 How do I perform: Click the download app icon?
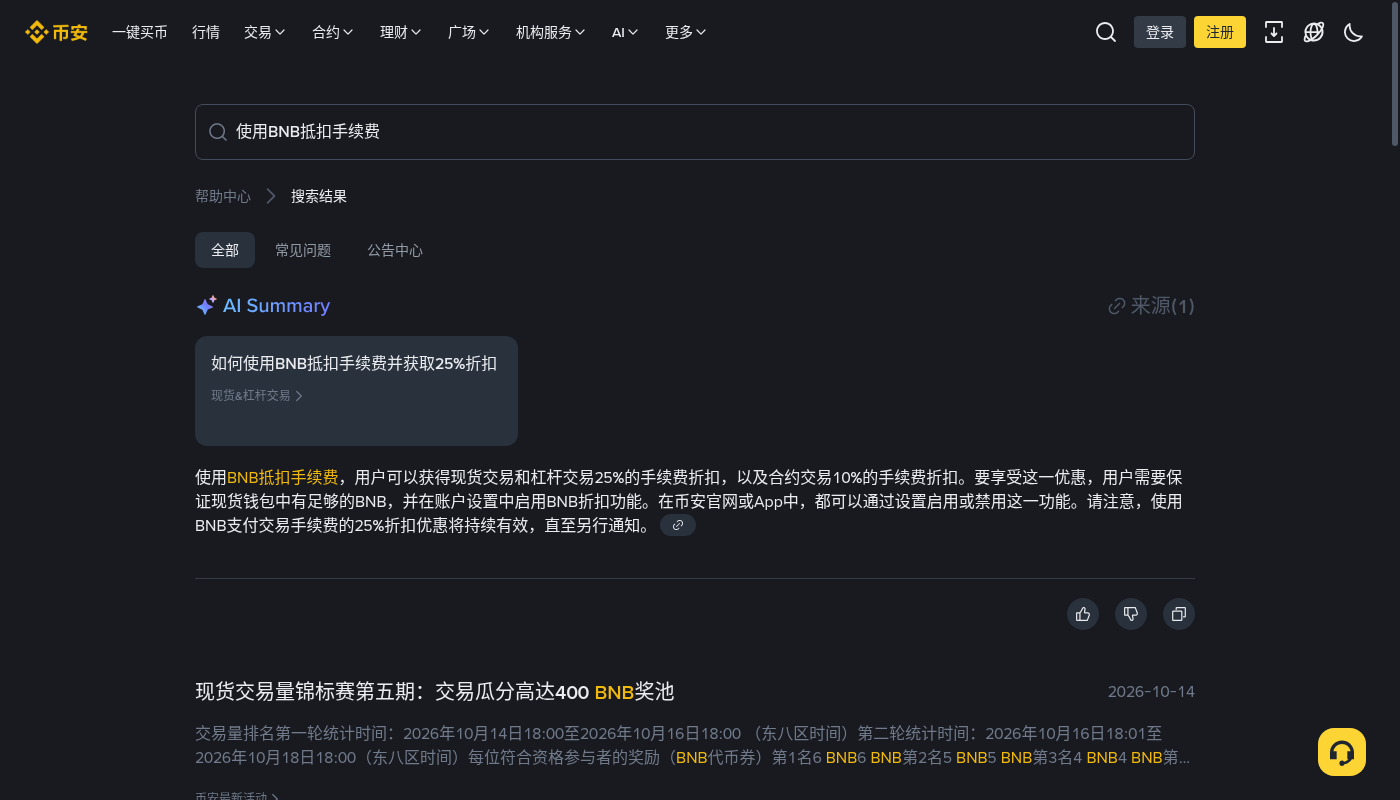point(1274,32)
